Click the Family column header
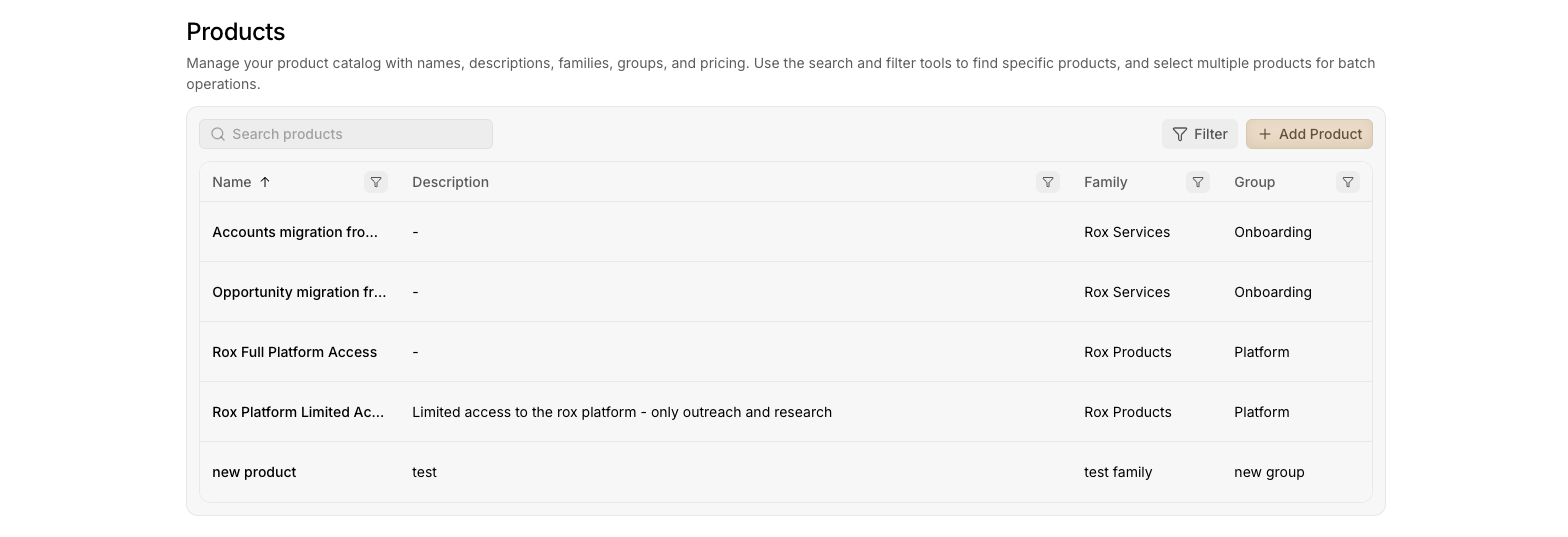Image resolution: width=1568 pixels, height=537 pixels. pyautogui.click(x=1105, y=182)
